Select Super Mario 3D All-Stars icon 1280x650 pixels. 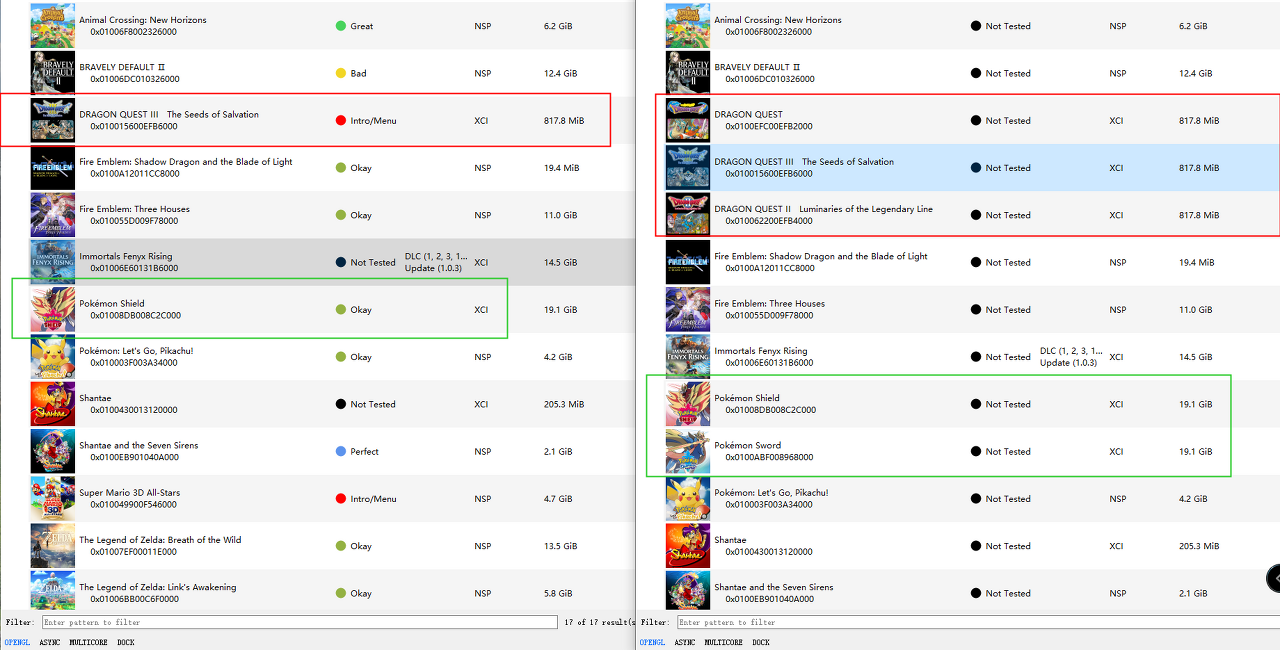point(52,499)
